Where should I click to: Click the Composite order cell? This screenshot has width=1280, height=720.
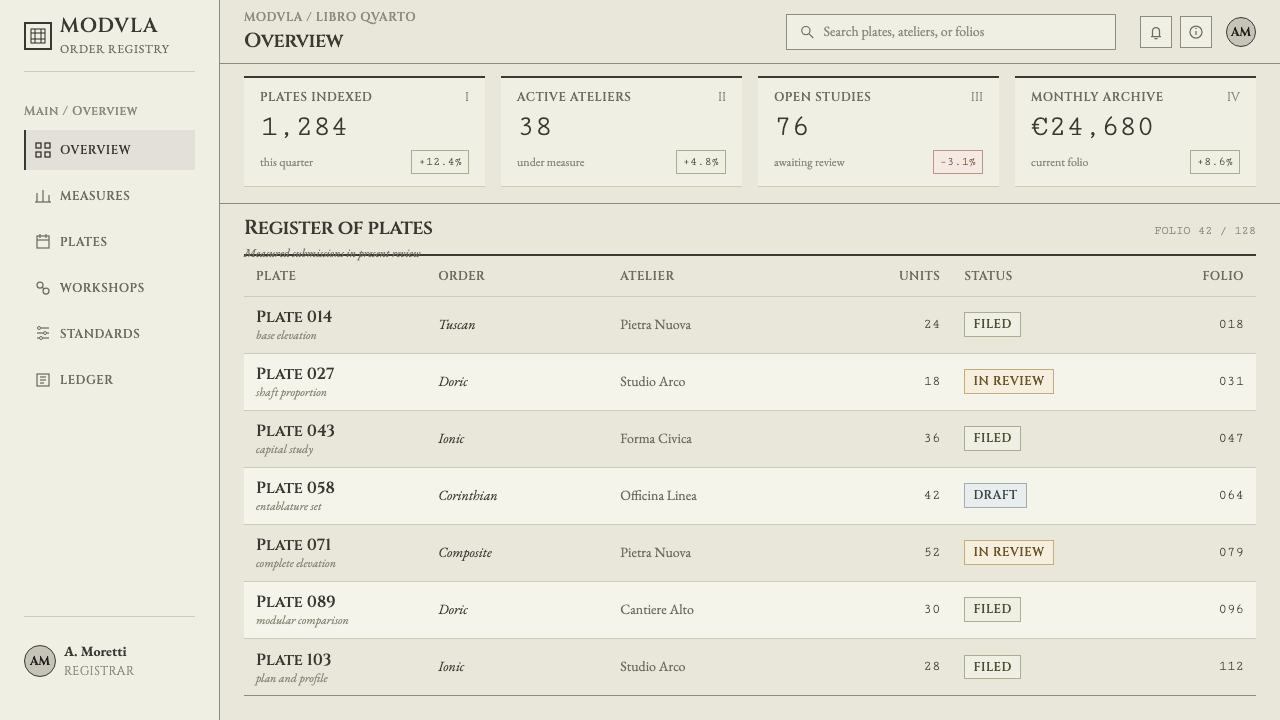[x=464, y=553]
